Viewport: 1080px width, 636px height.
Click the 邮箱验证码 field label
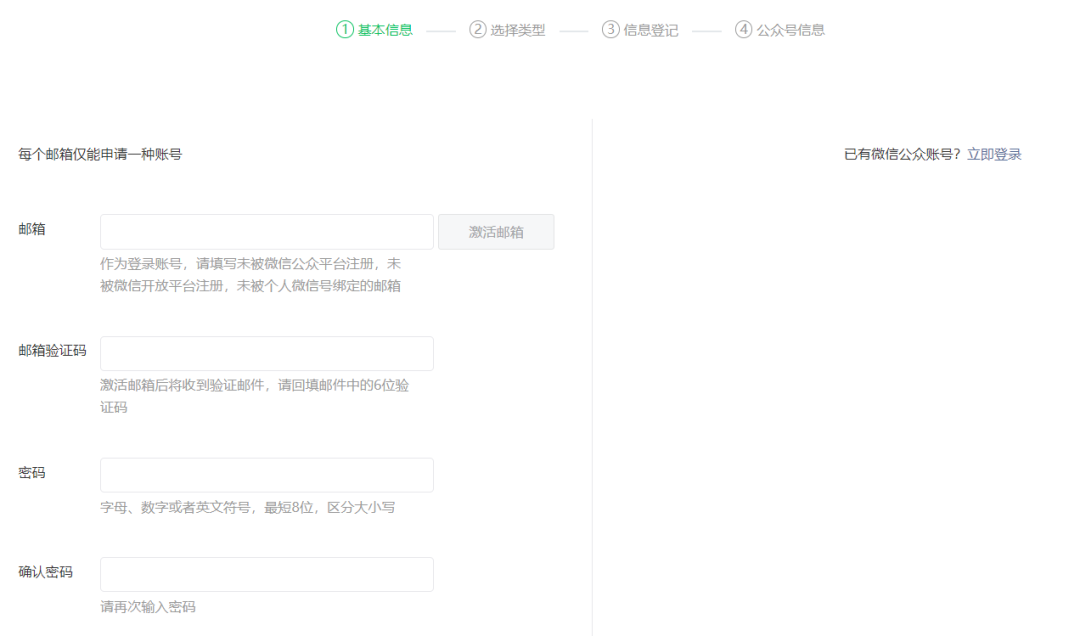pos(52,351)
